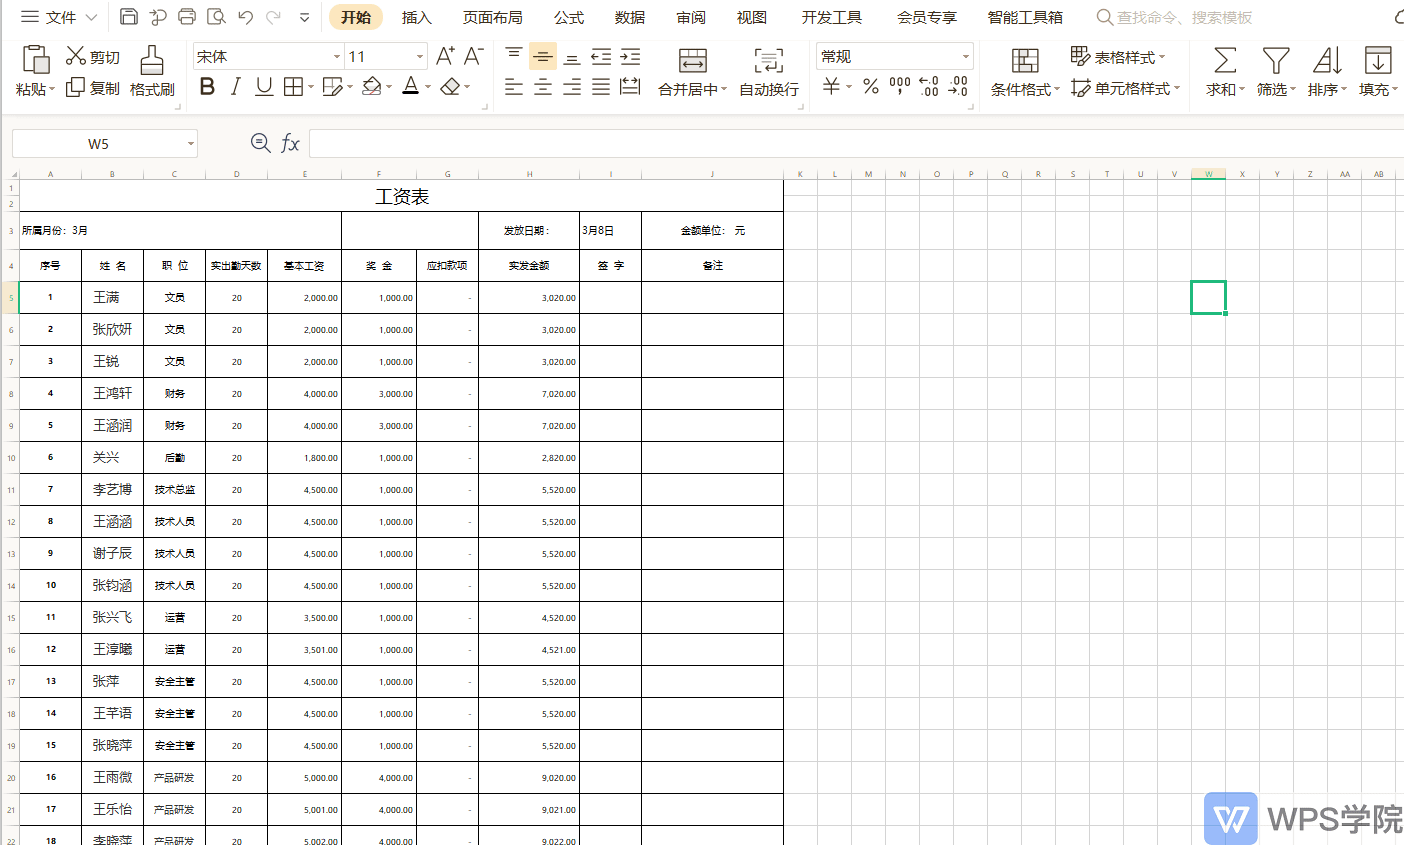Image resolution: width=1404 pixels, height=845 pixels.
Task: Click the distributed alignment icon
Action: tap(630, 87)
